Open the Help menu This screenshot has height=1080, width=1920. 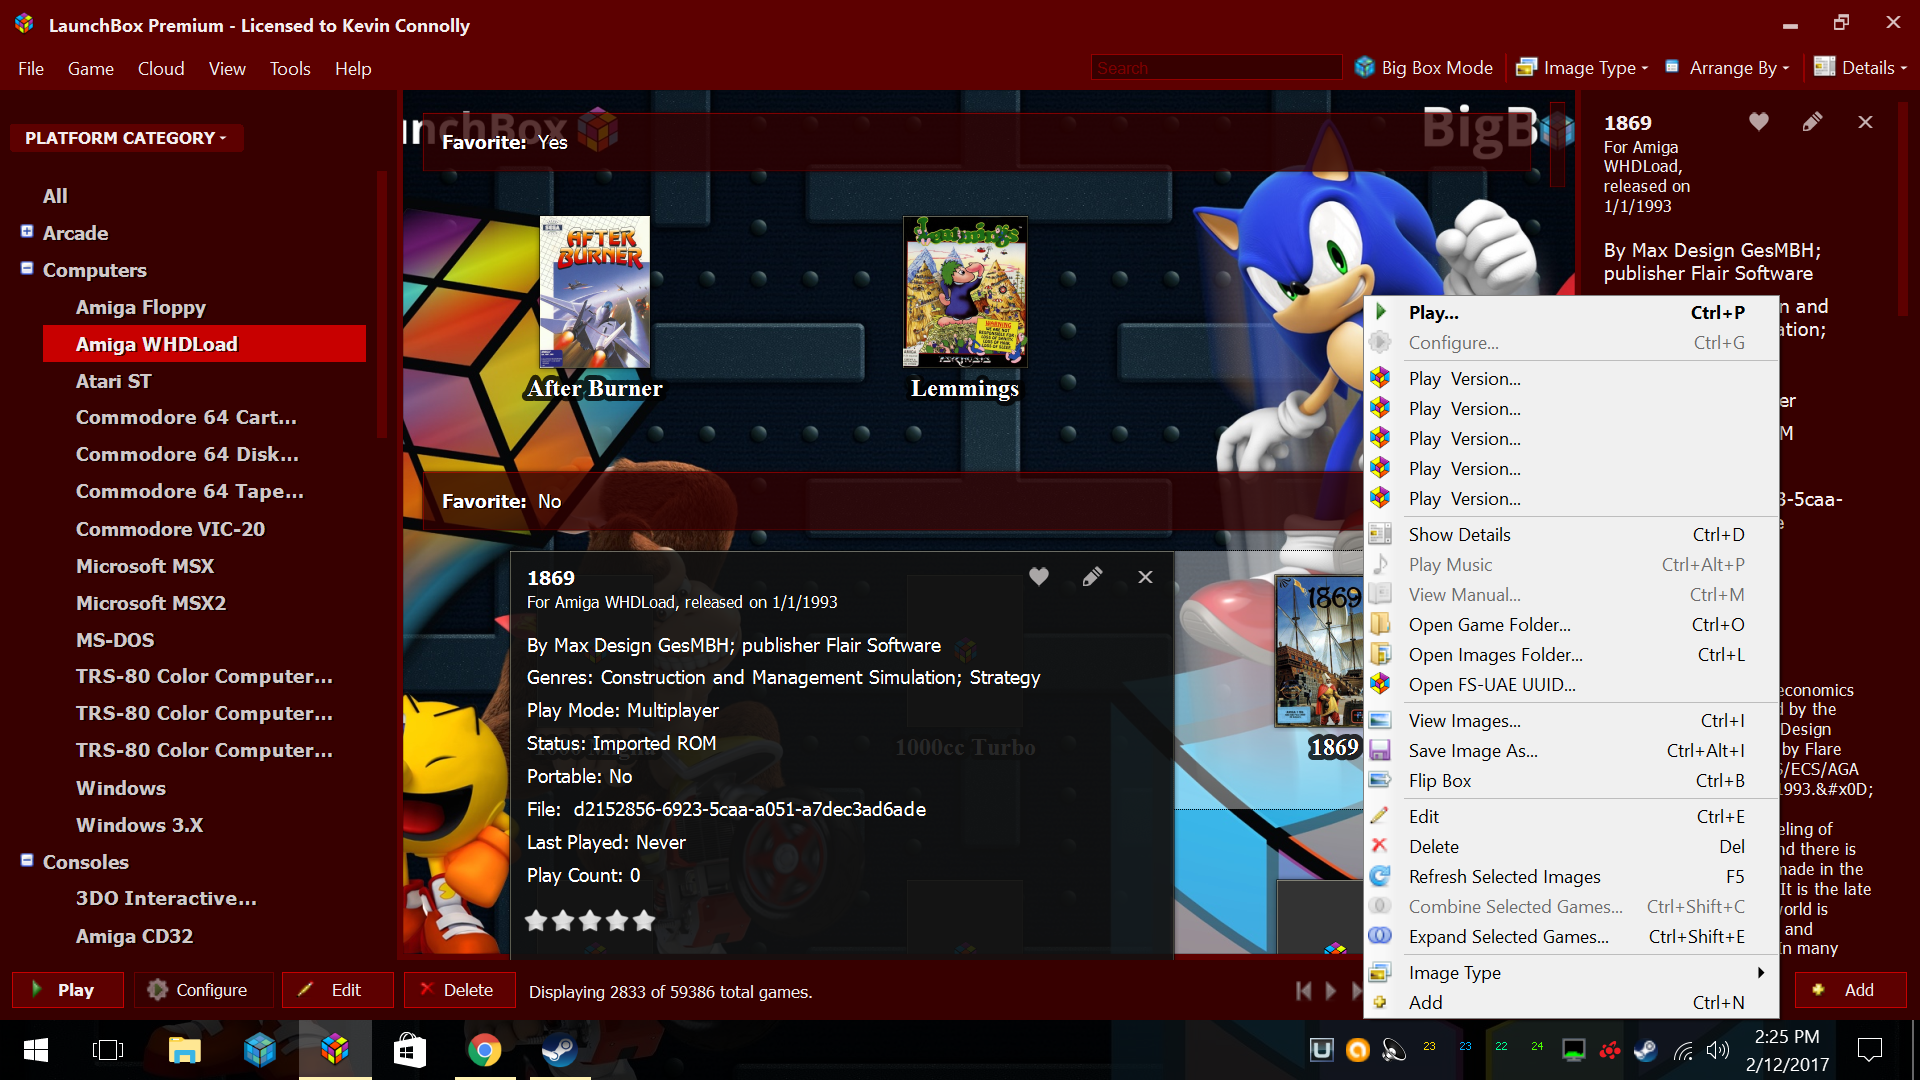[x=353, y=68]
